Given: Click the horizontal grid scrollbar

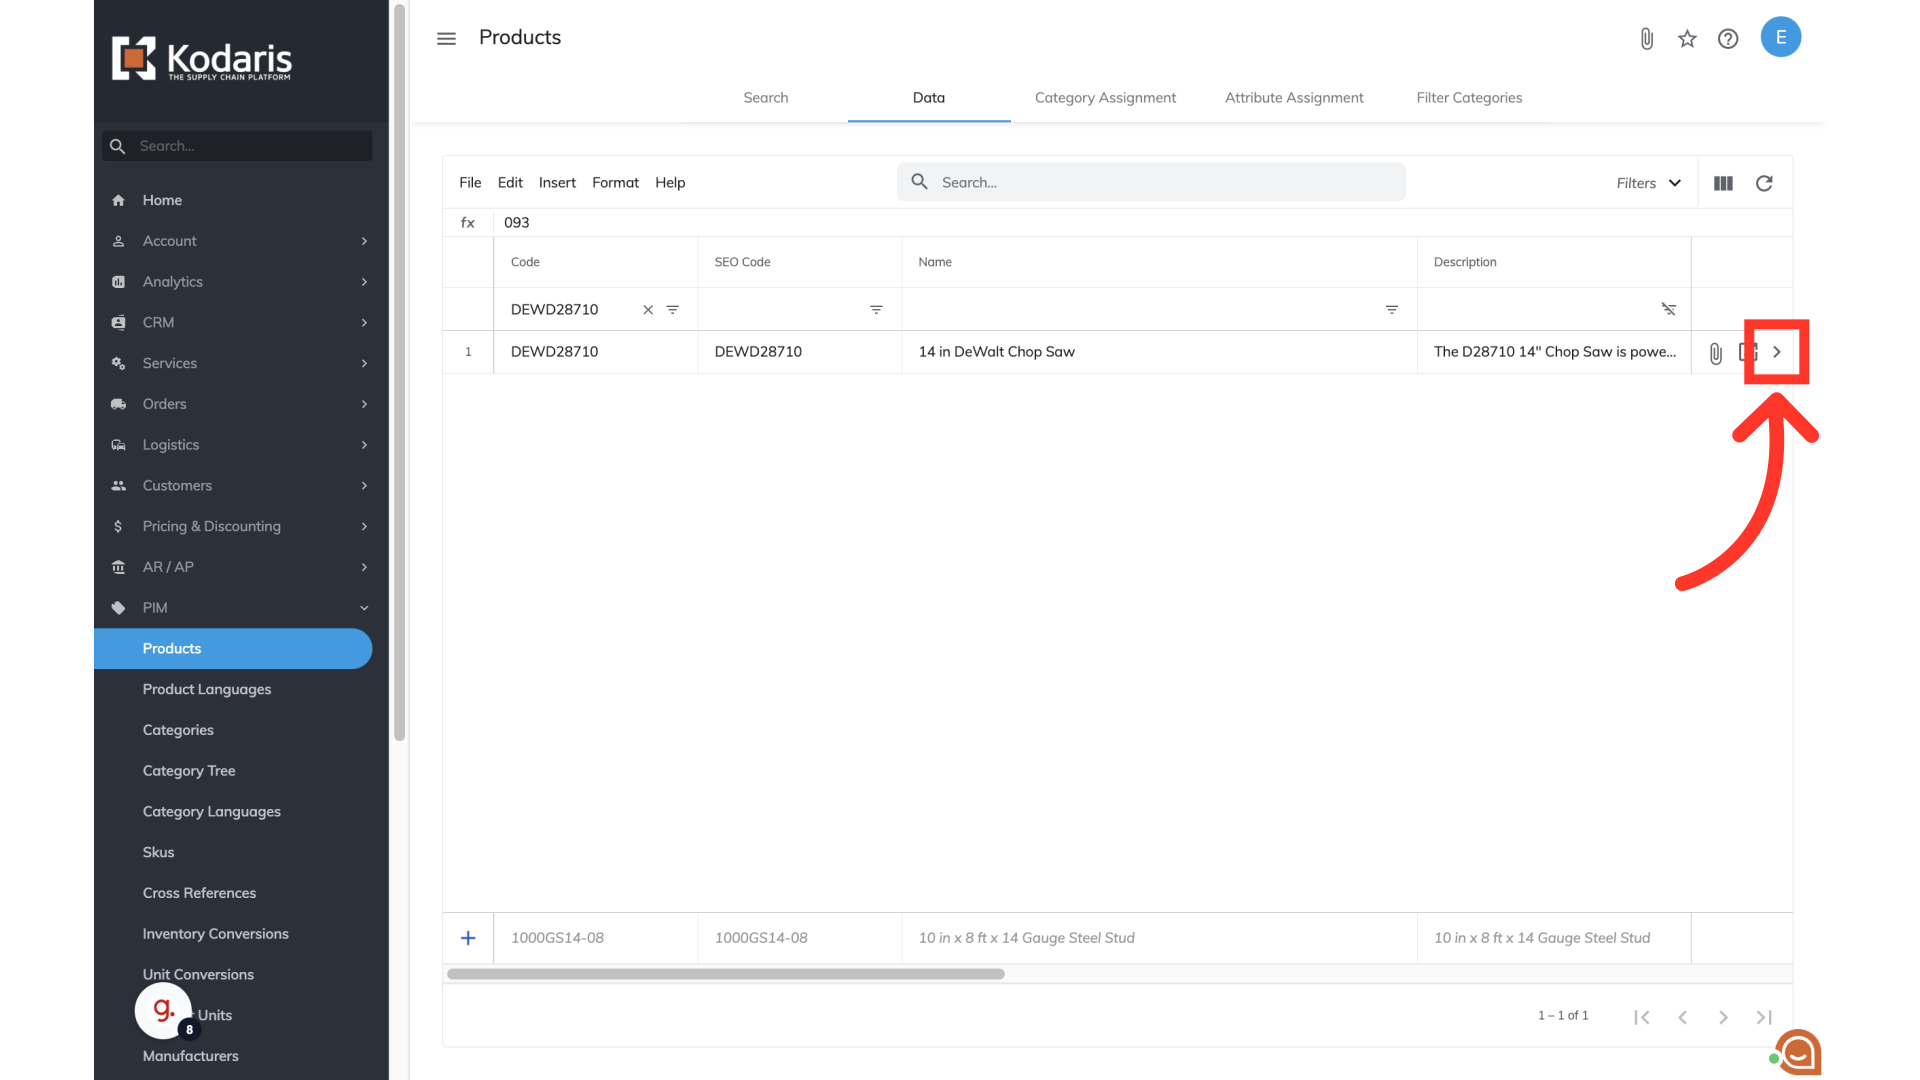Looking at the screenshot, I should pos(726,974).
